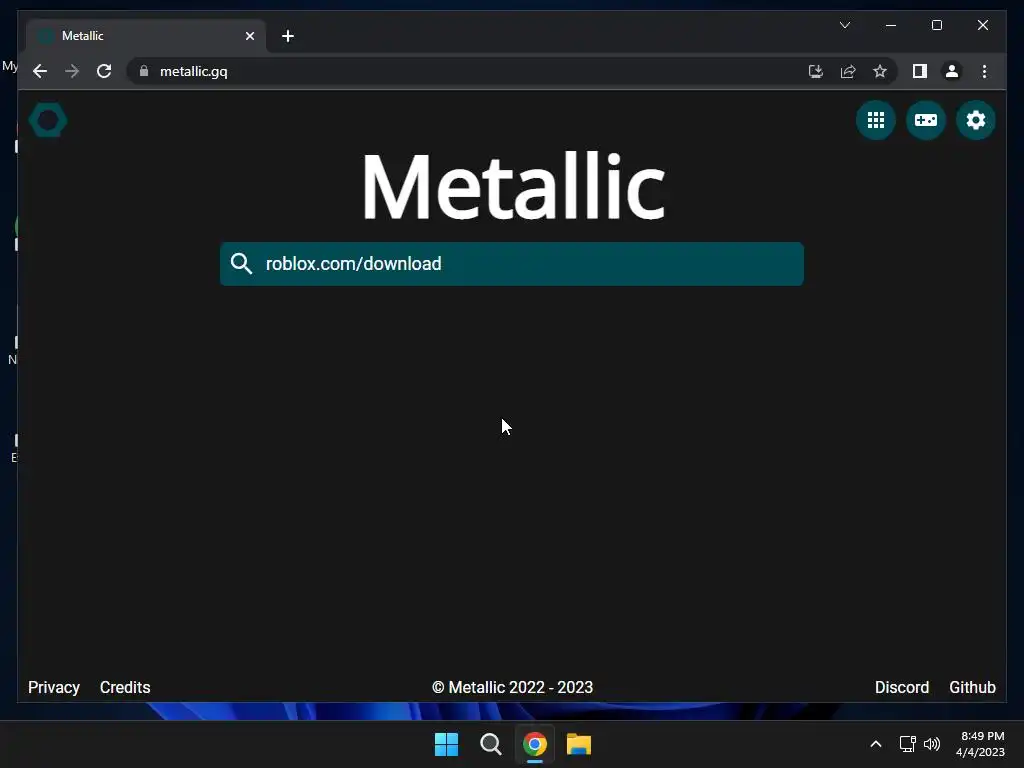The width and height of the screenshot is (1024, 768).
Task: Open the Credits link
Action: tap(125, 687)
